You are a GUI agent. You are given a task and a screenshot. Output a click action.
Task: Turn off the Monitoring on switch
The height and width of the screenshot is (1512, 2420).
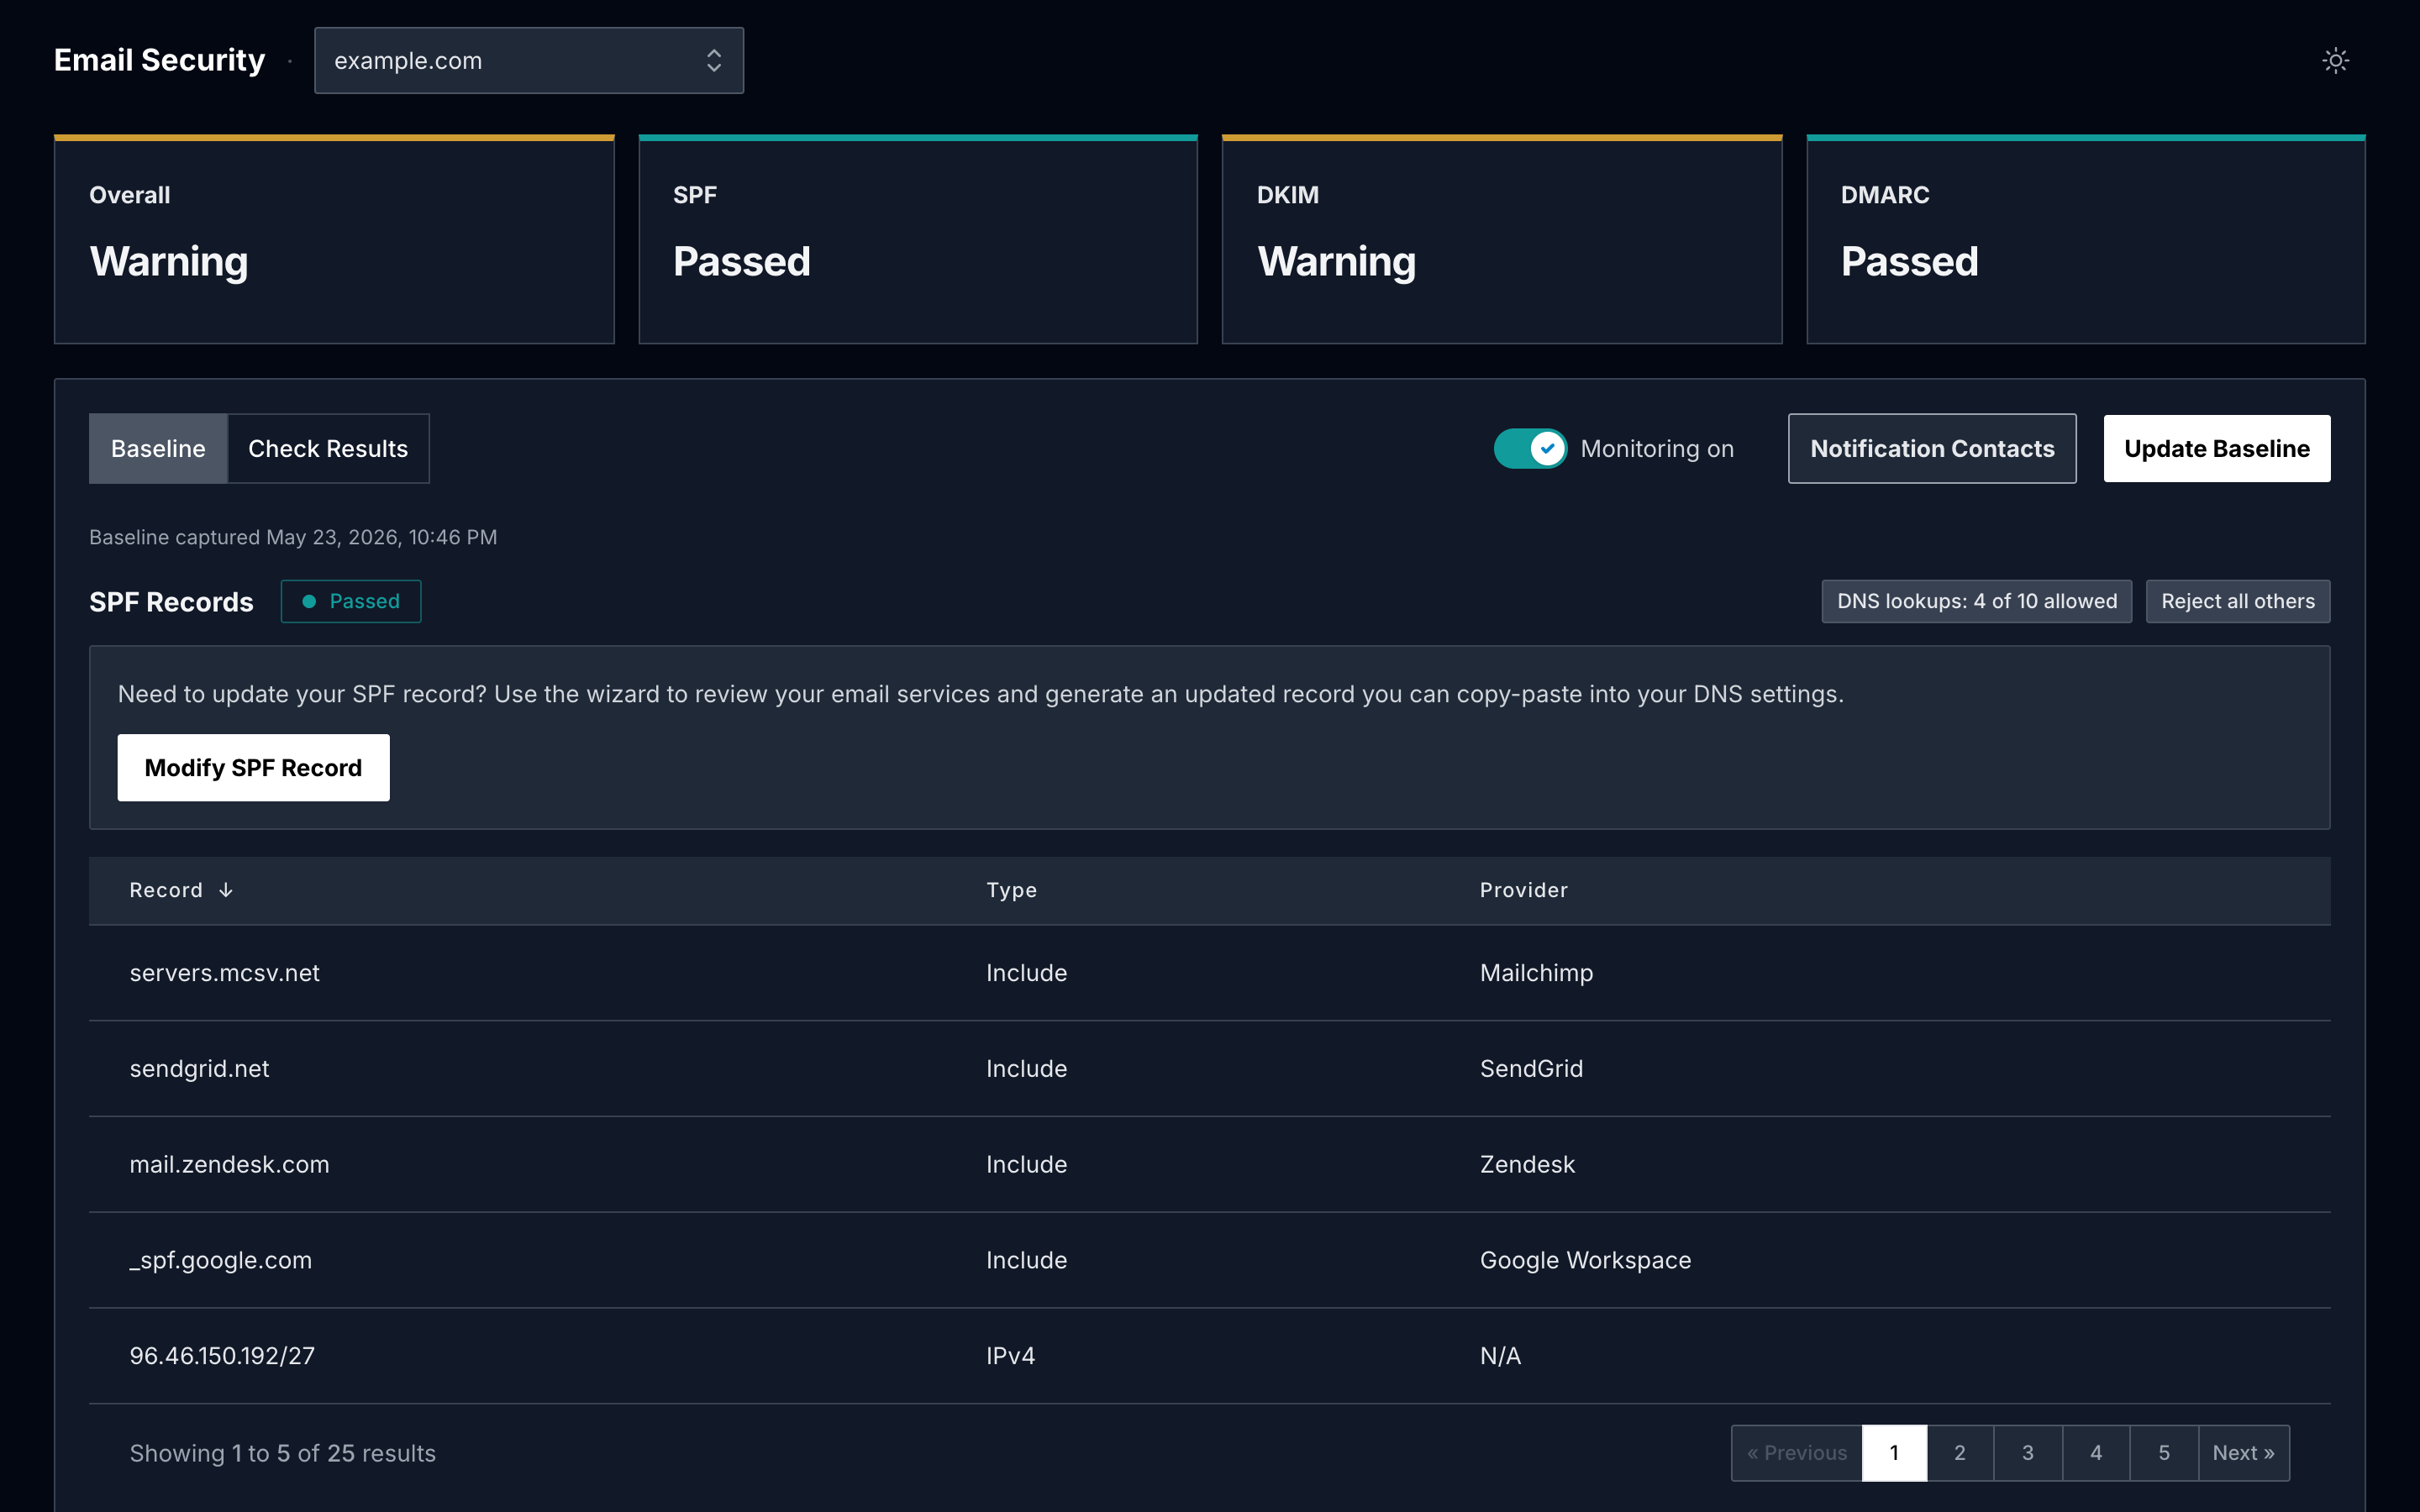(1530, 449)
